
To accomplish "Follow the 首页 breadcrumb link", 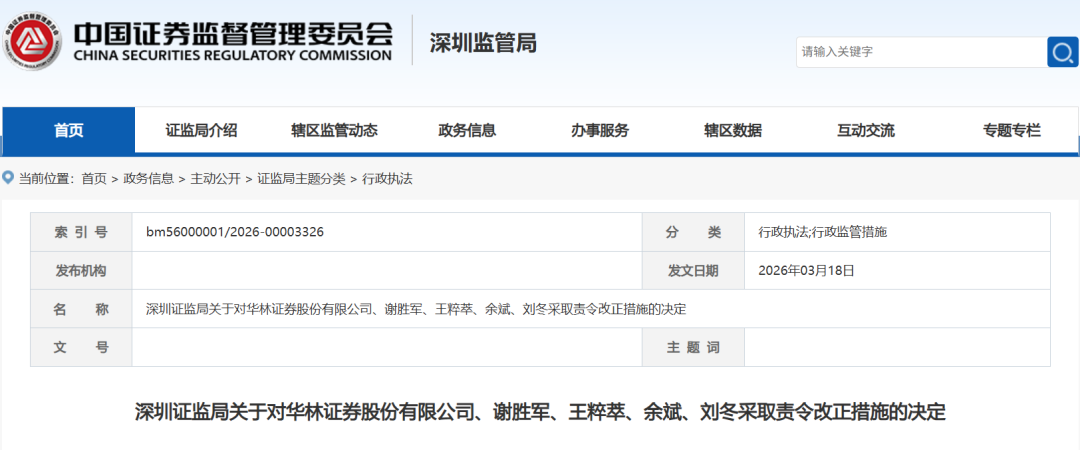I will (94, 179).
